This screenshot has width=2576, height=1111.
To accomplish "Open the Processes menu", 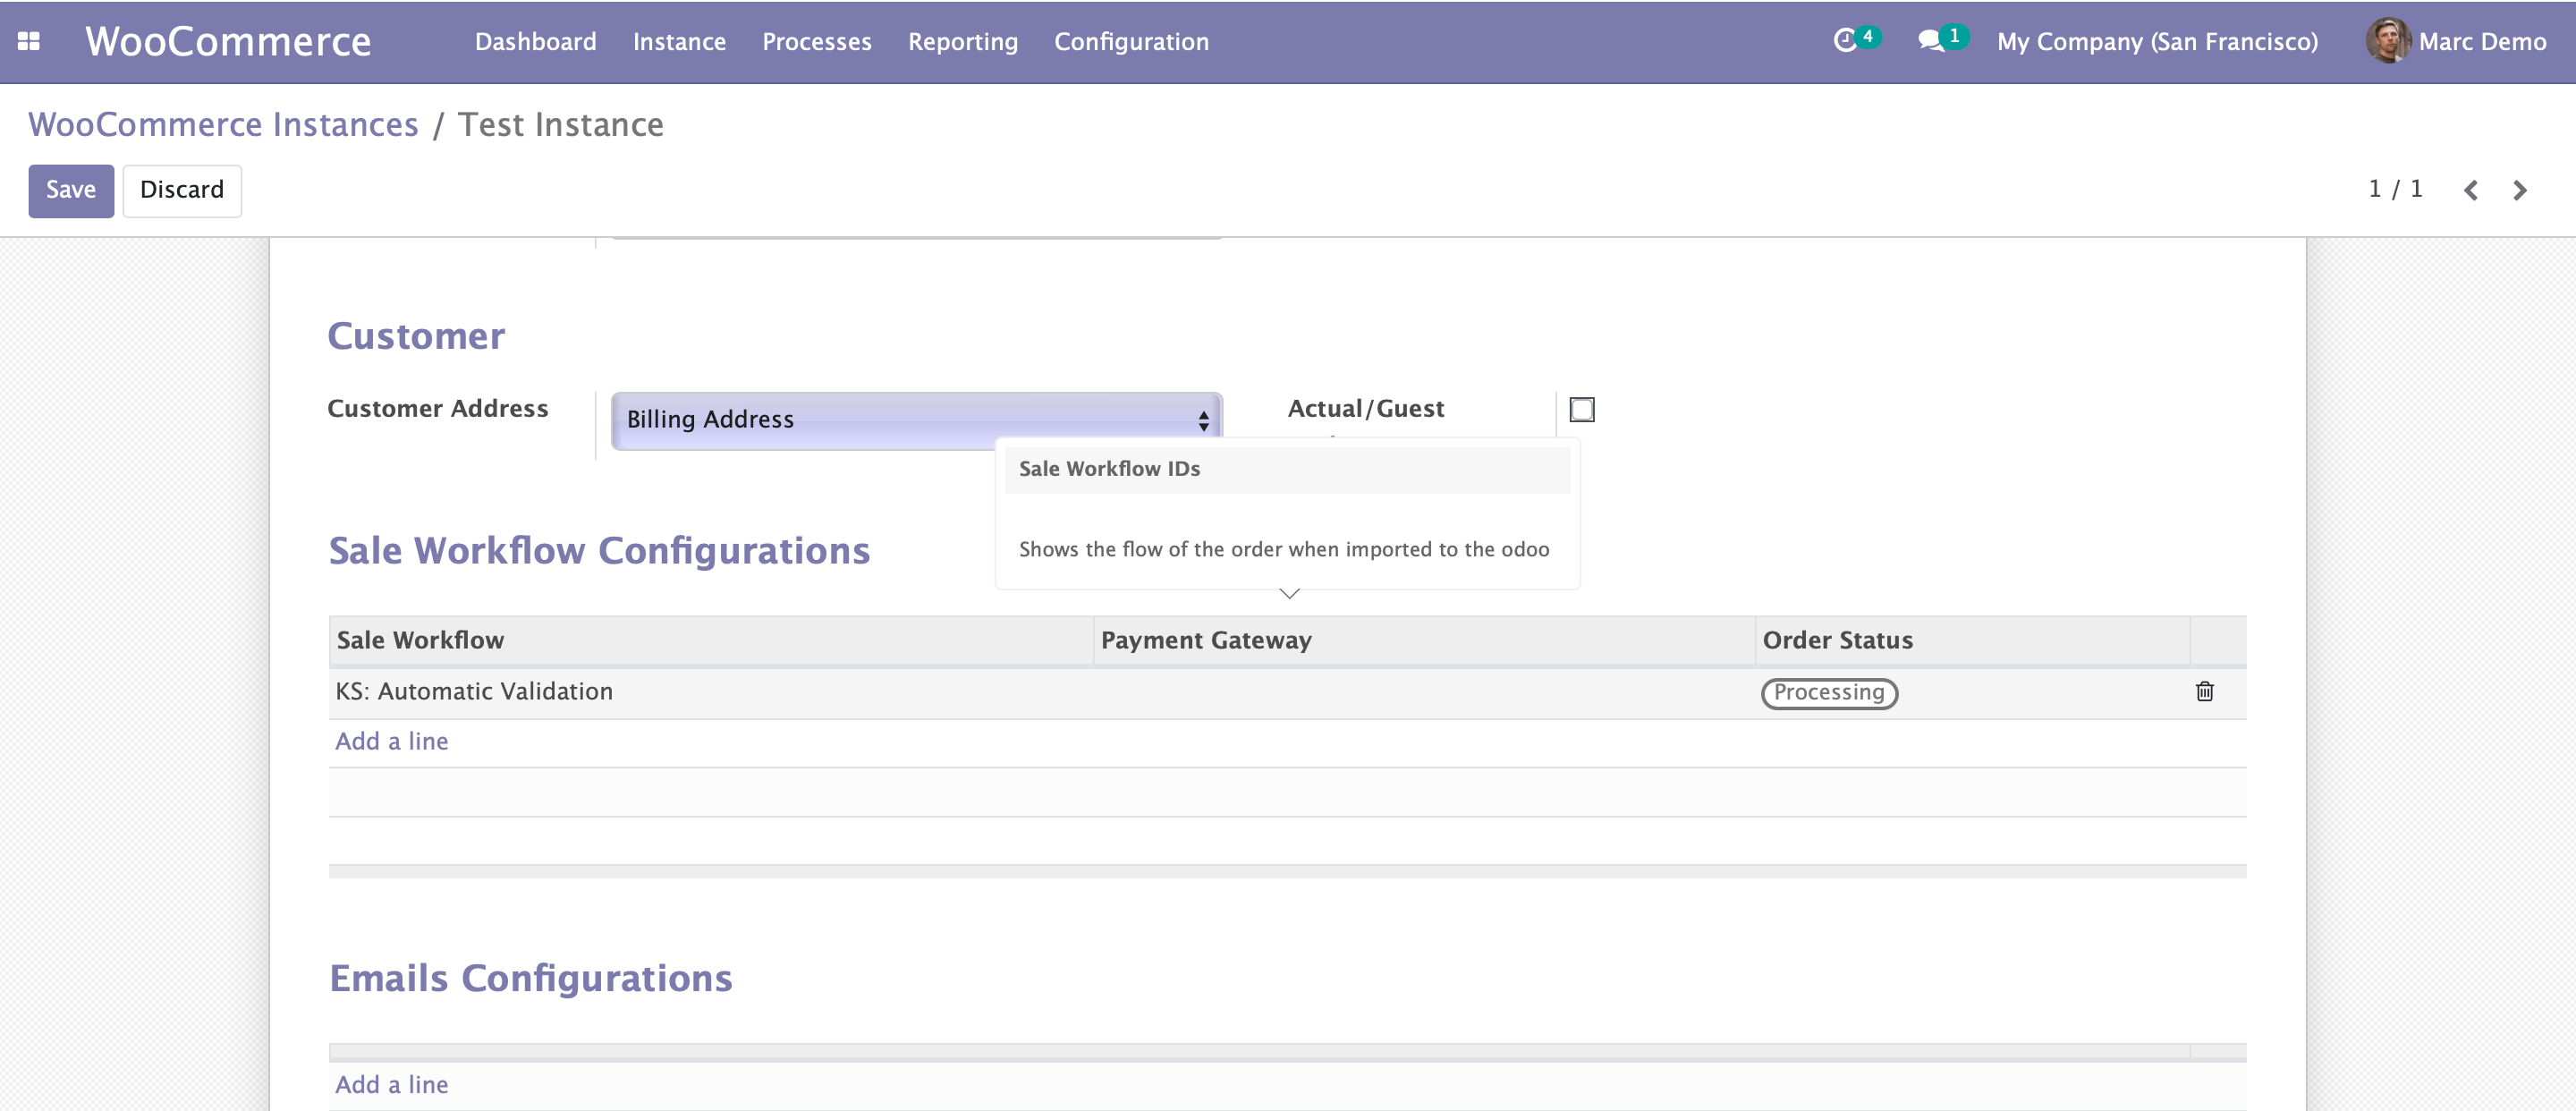I will pos(816,41).
